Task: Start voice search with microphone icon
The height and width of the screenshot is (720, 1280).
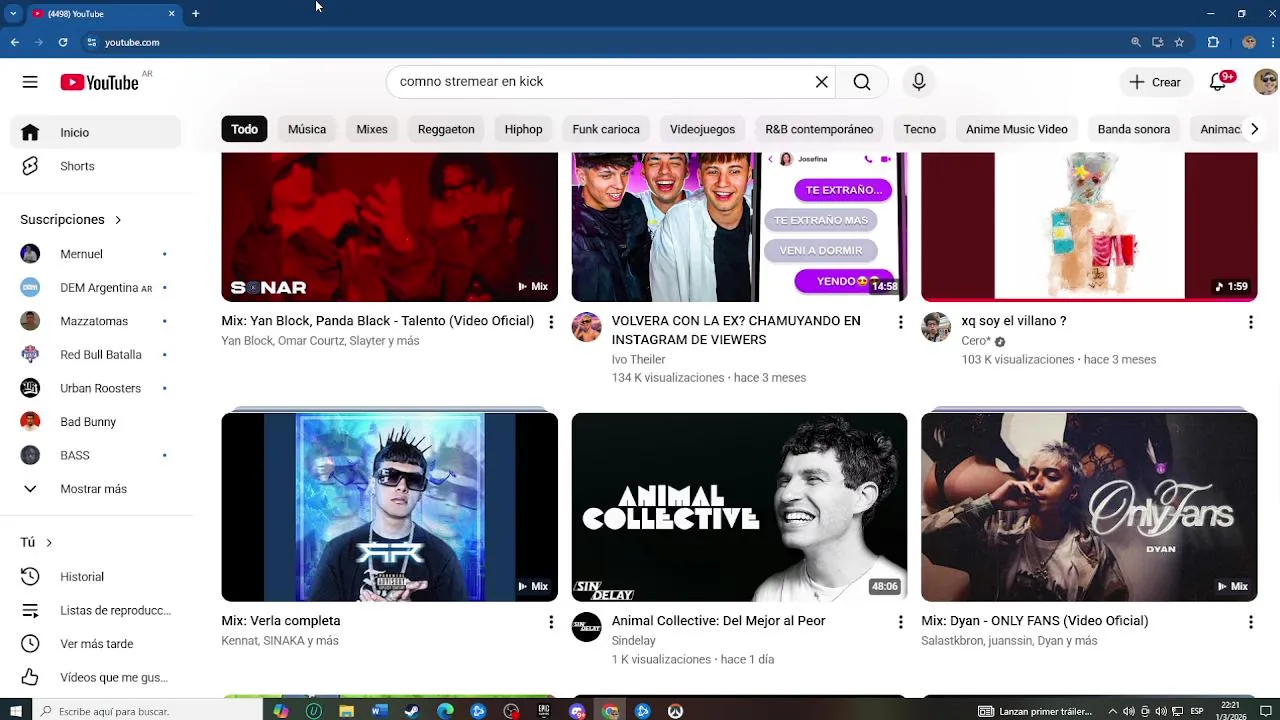Action: [919, 82]
